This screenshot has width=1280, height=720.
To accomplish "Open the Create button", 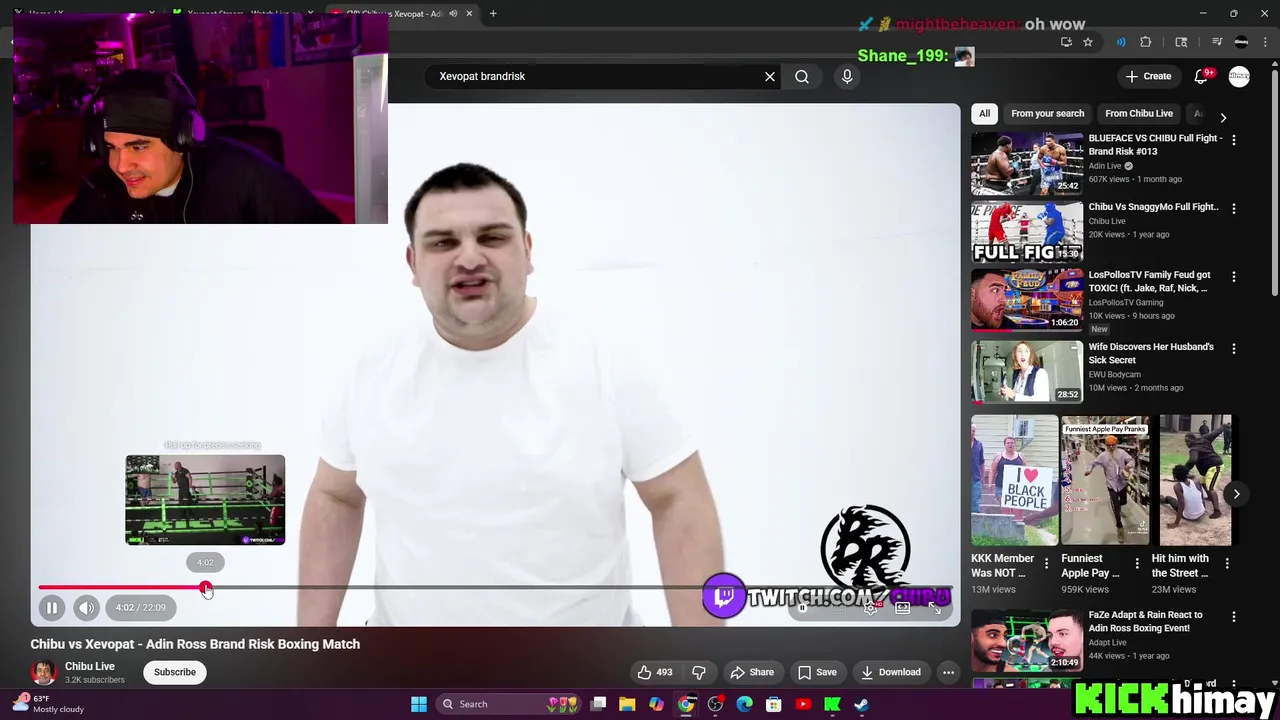I will click(1148, 76).
